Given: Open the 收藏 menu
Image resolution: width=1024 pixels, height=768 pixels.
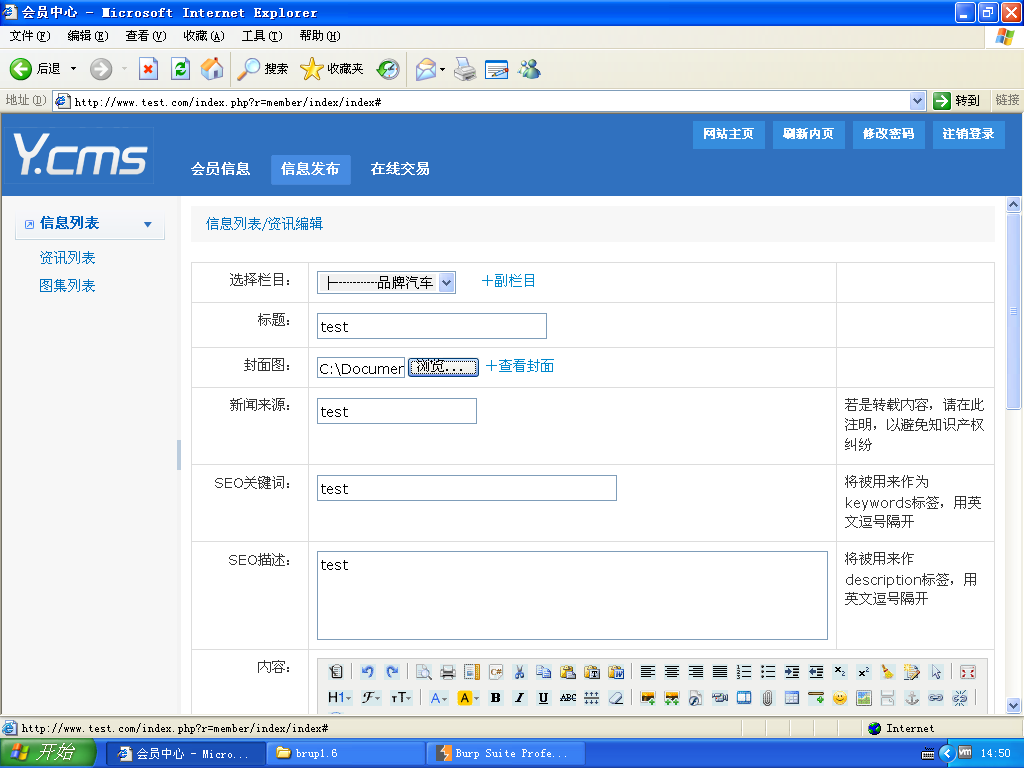Looking at the screenshot, I should tap(204, 35).
